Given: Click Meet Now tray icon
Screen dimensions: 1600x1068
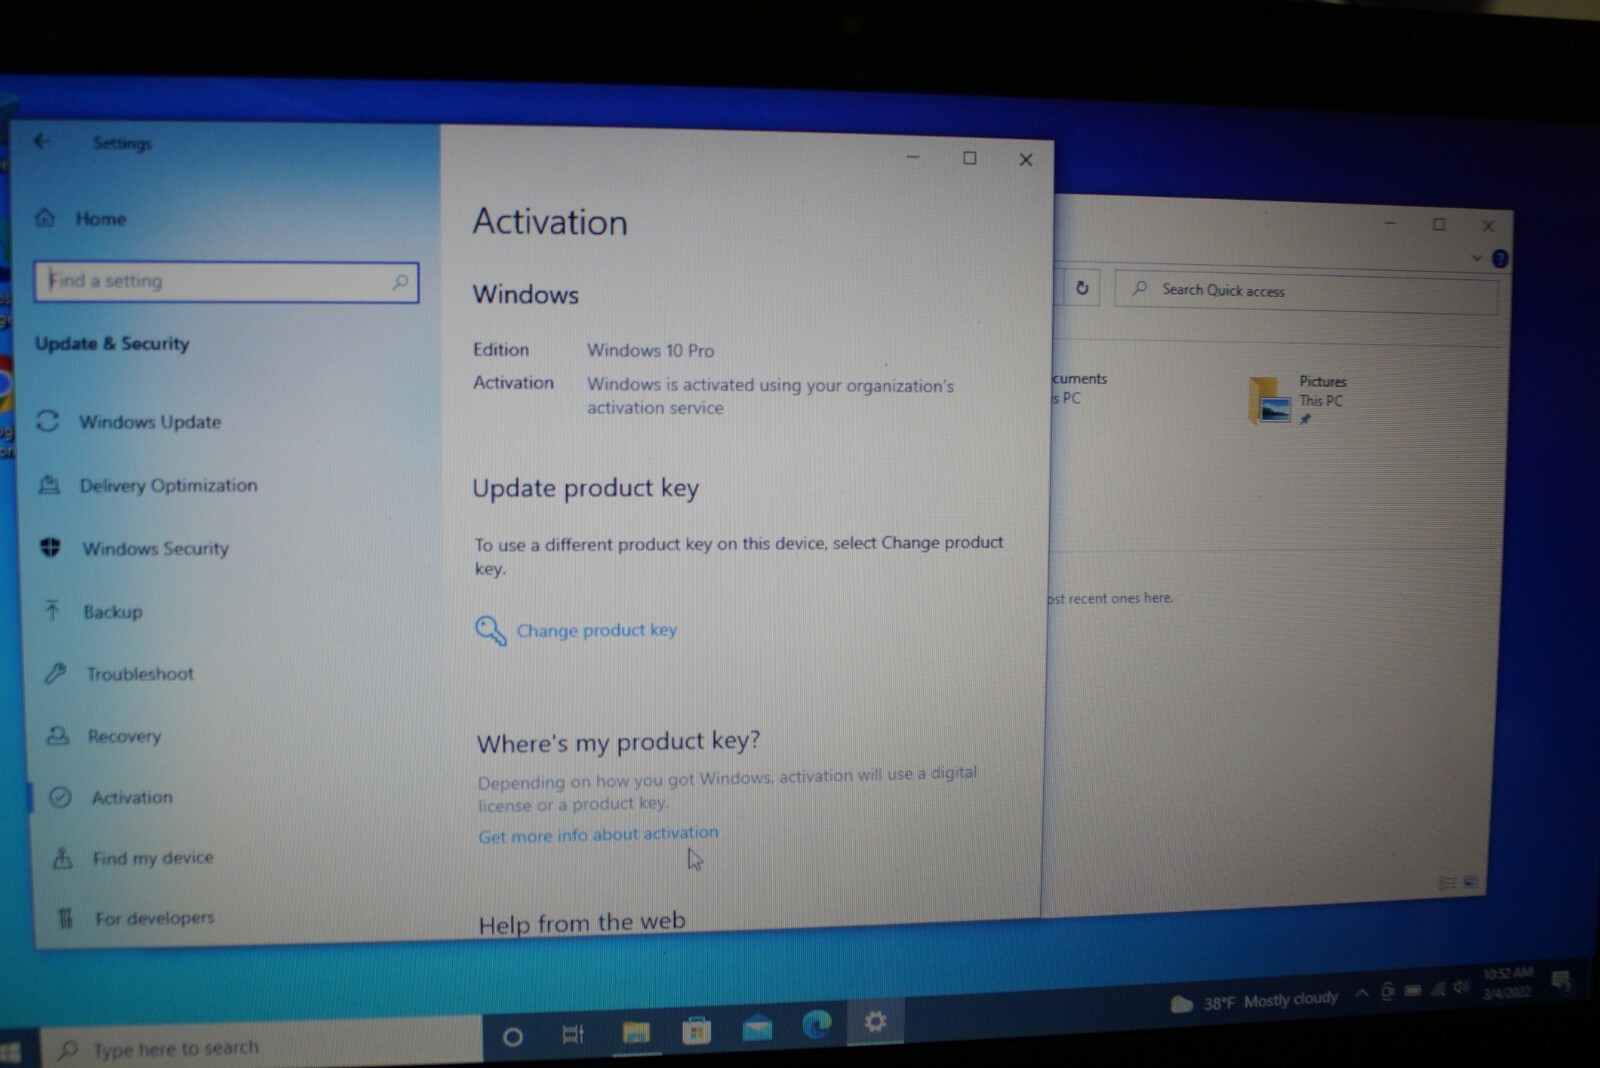Looking at the screenshot, I should (x=1387, y=991).
